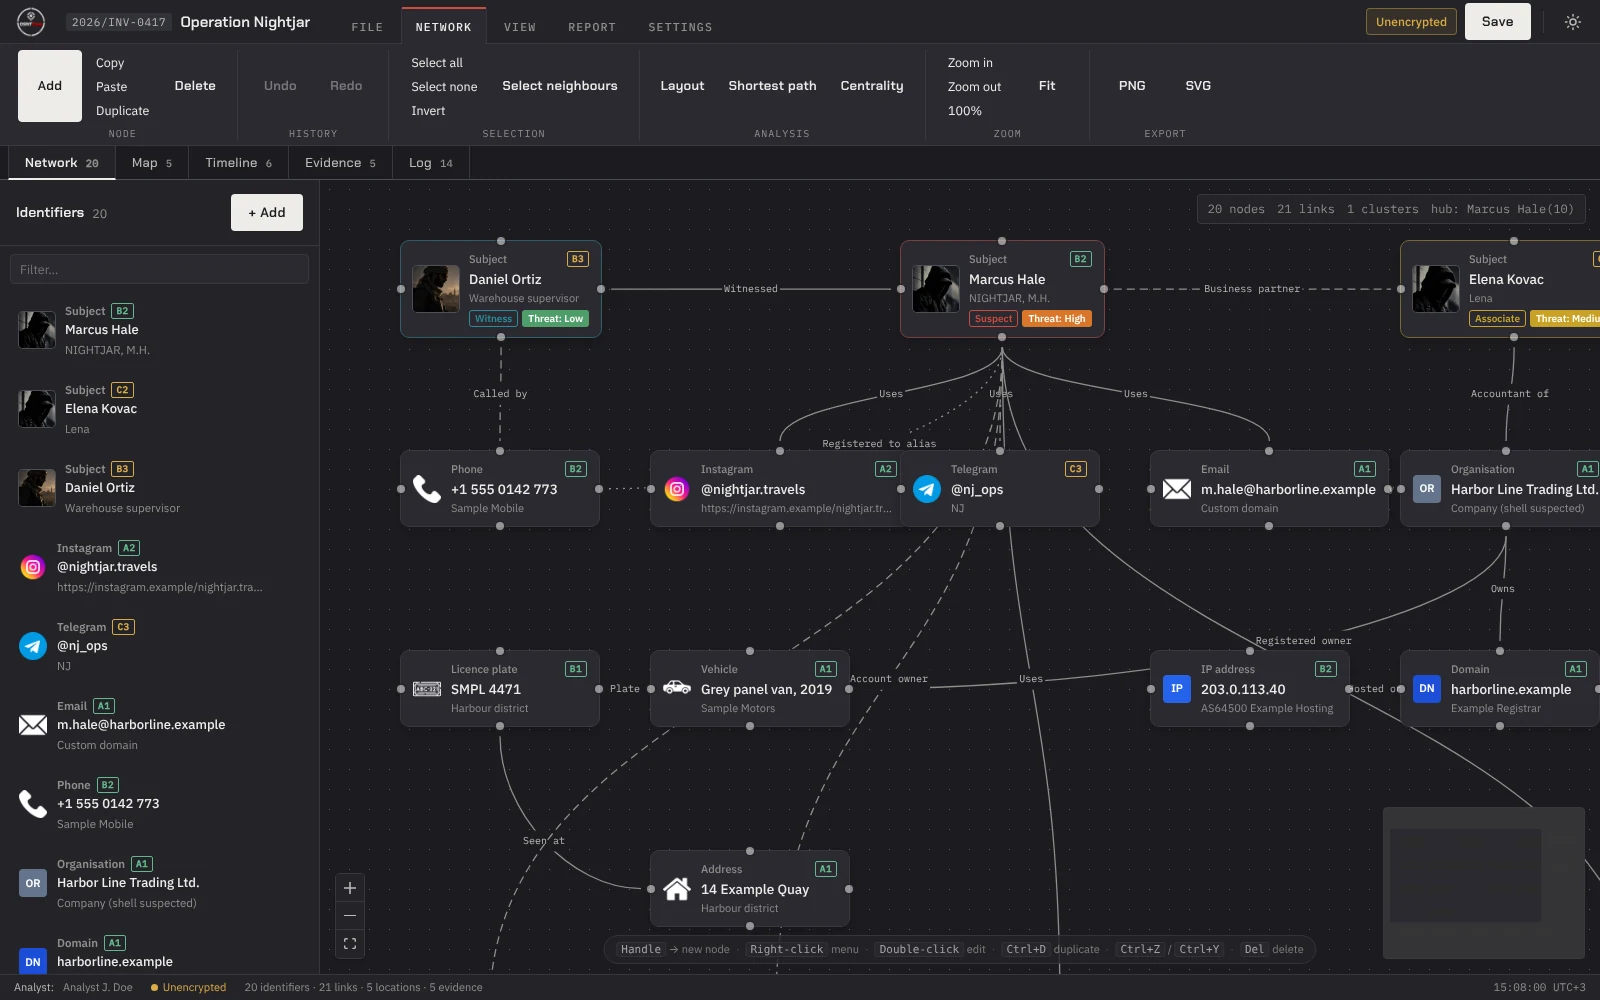Click Shortest path
The height and width of the screenshot is (1000, 1600).
pyautogui.click(x=772, y=86)
